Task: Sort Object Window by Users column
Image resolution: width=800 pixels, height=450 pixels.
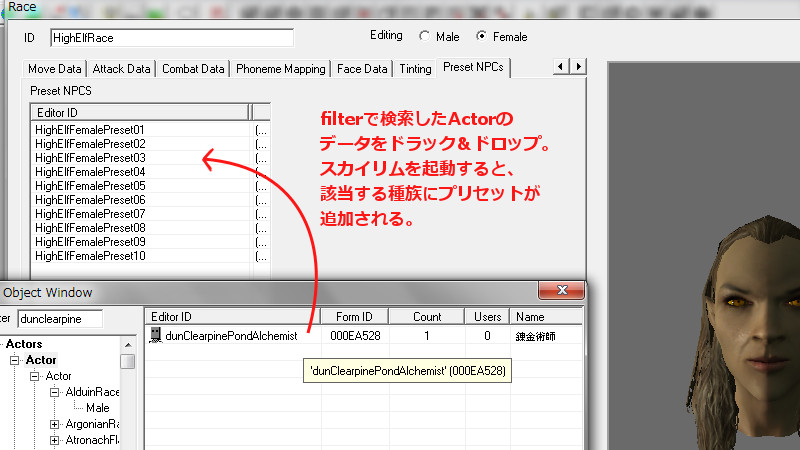Action: click(x=487, y=317)
